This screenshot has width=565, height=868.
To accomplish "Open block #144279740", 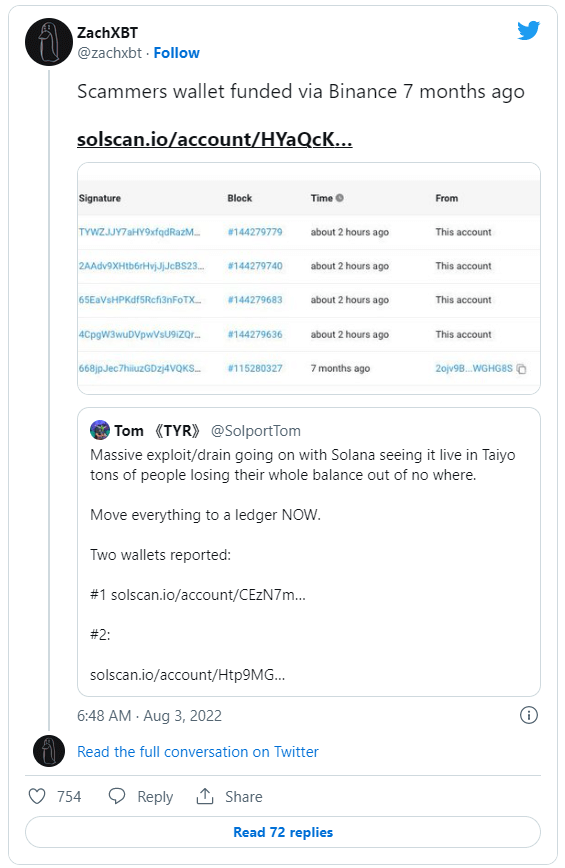I will tap(255, 266).
